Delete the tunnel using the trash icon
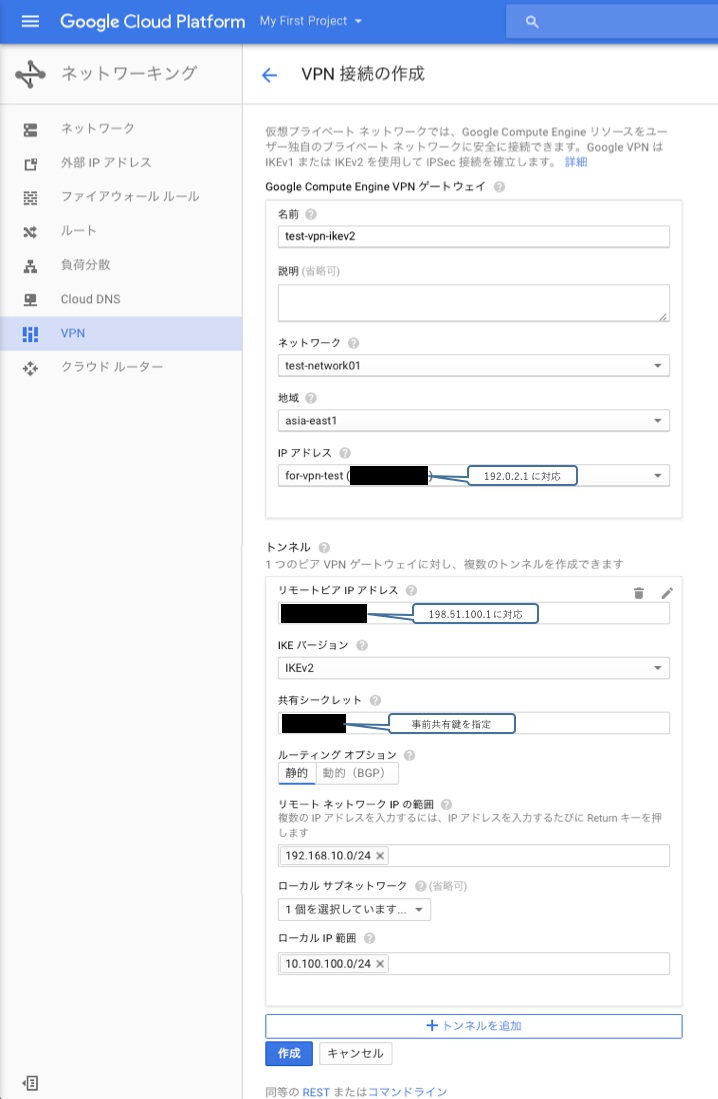Viewport: 718px width, 1099px height. (639, 593)
